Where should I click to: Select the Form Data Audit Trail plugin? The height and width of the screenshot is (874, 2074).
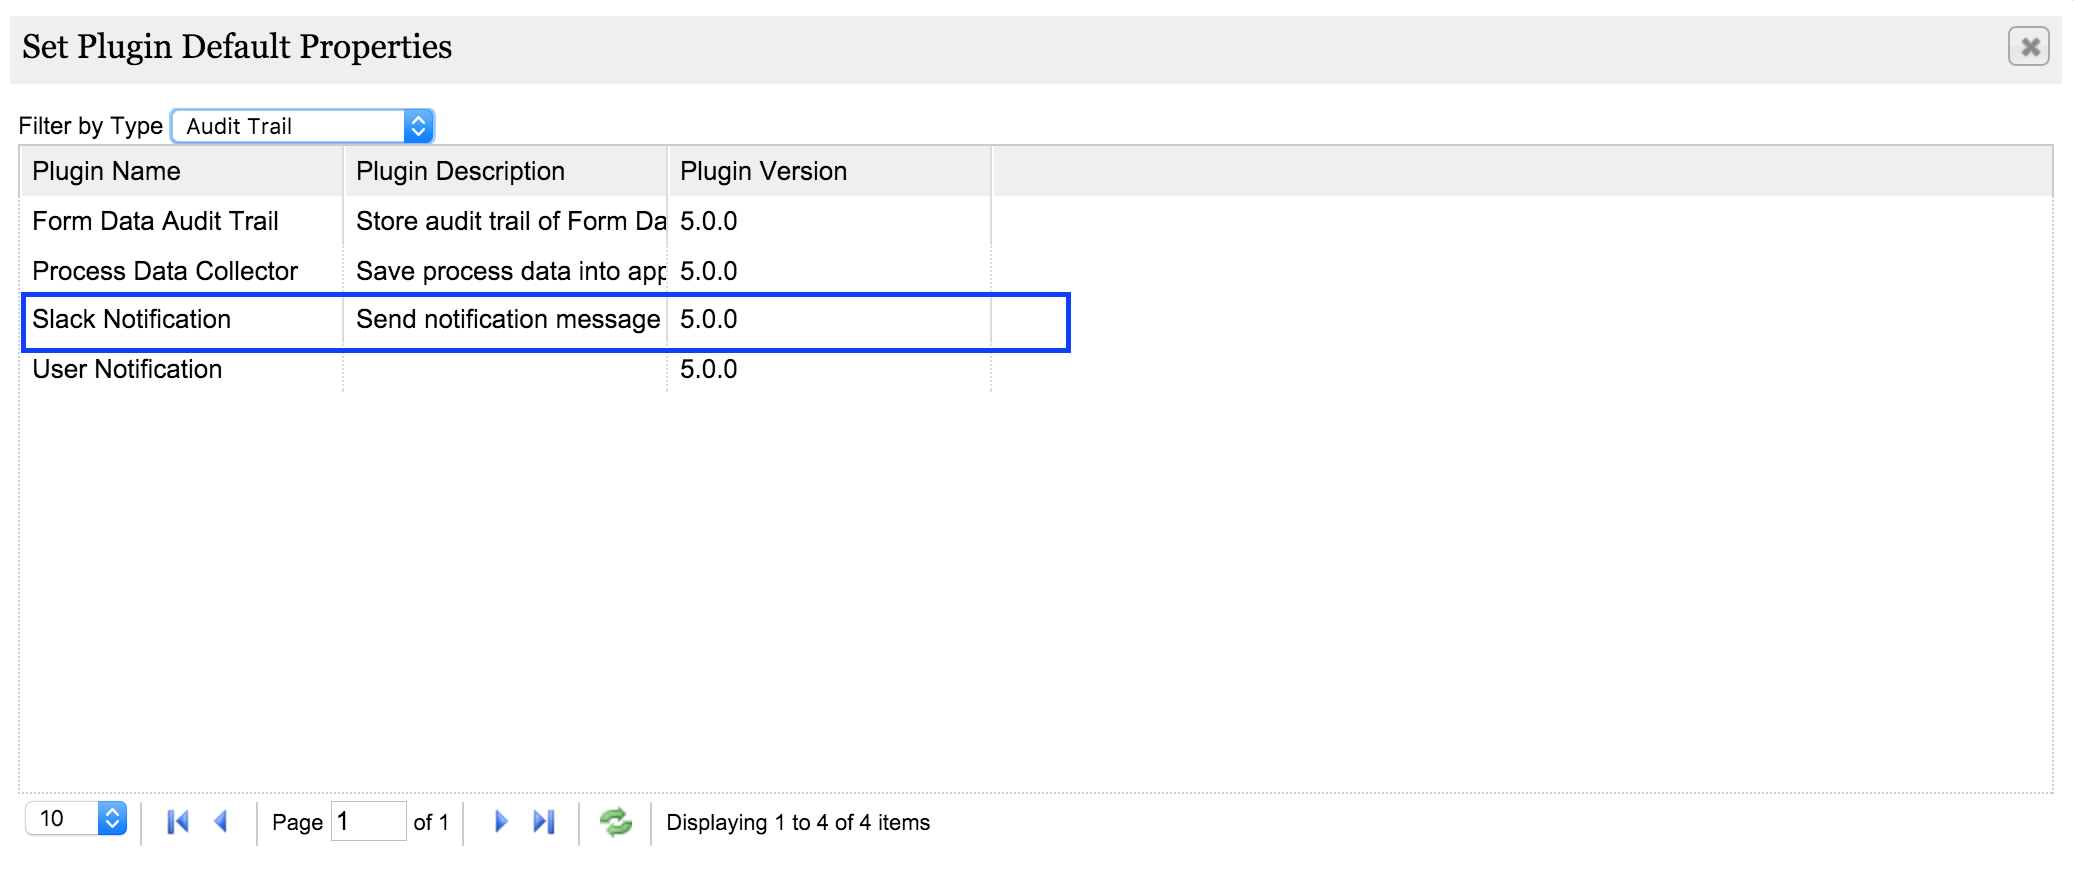pyautogui.click(x=156, y=221)
